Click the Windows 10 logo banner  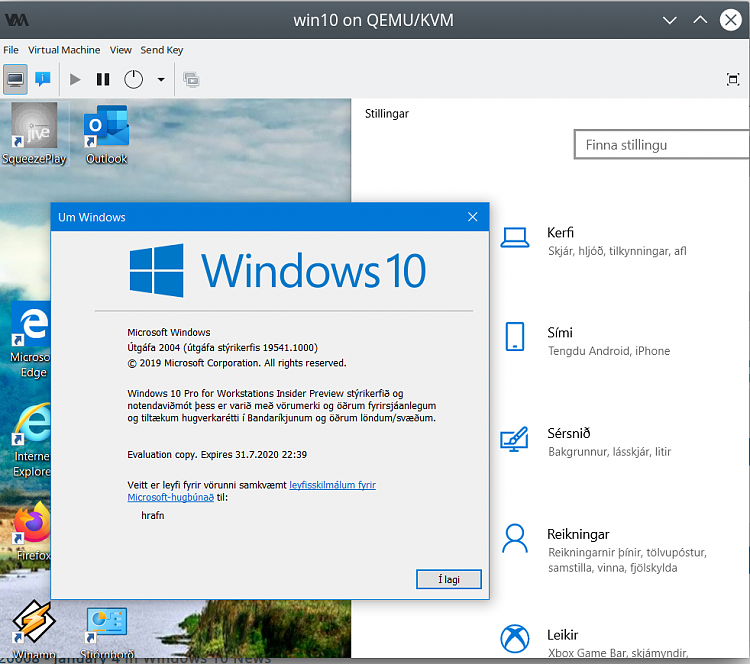point(277,271)
